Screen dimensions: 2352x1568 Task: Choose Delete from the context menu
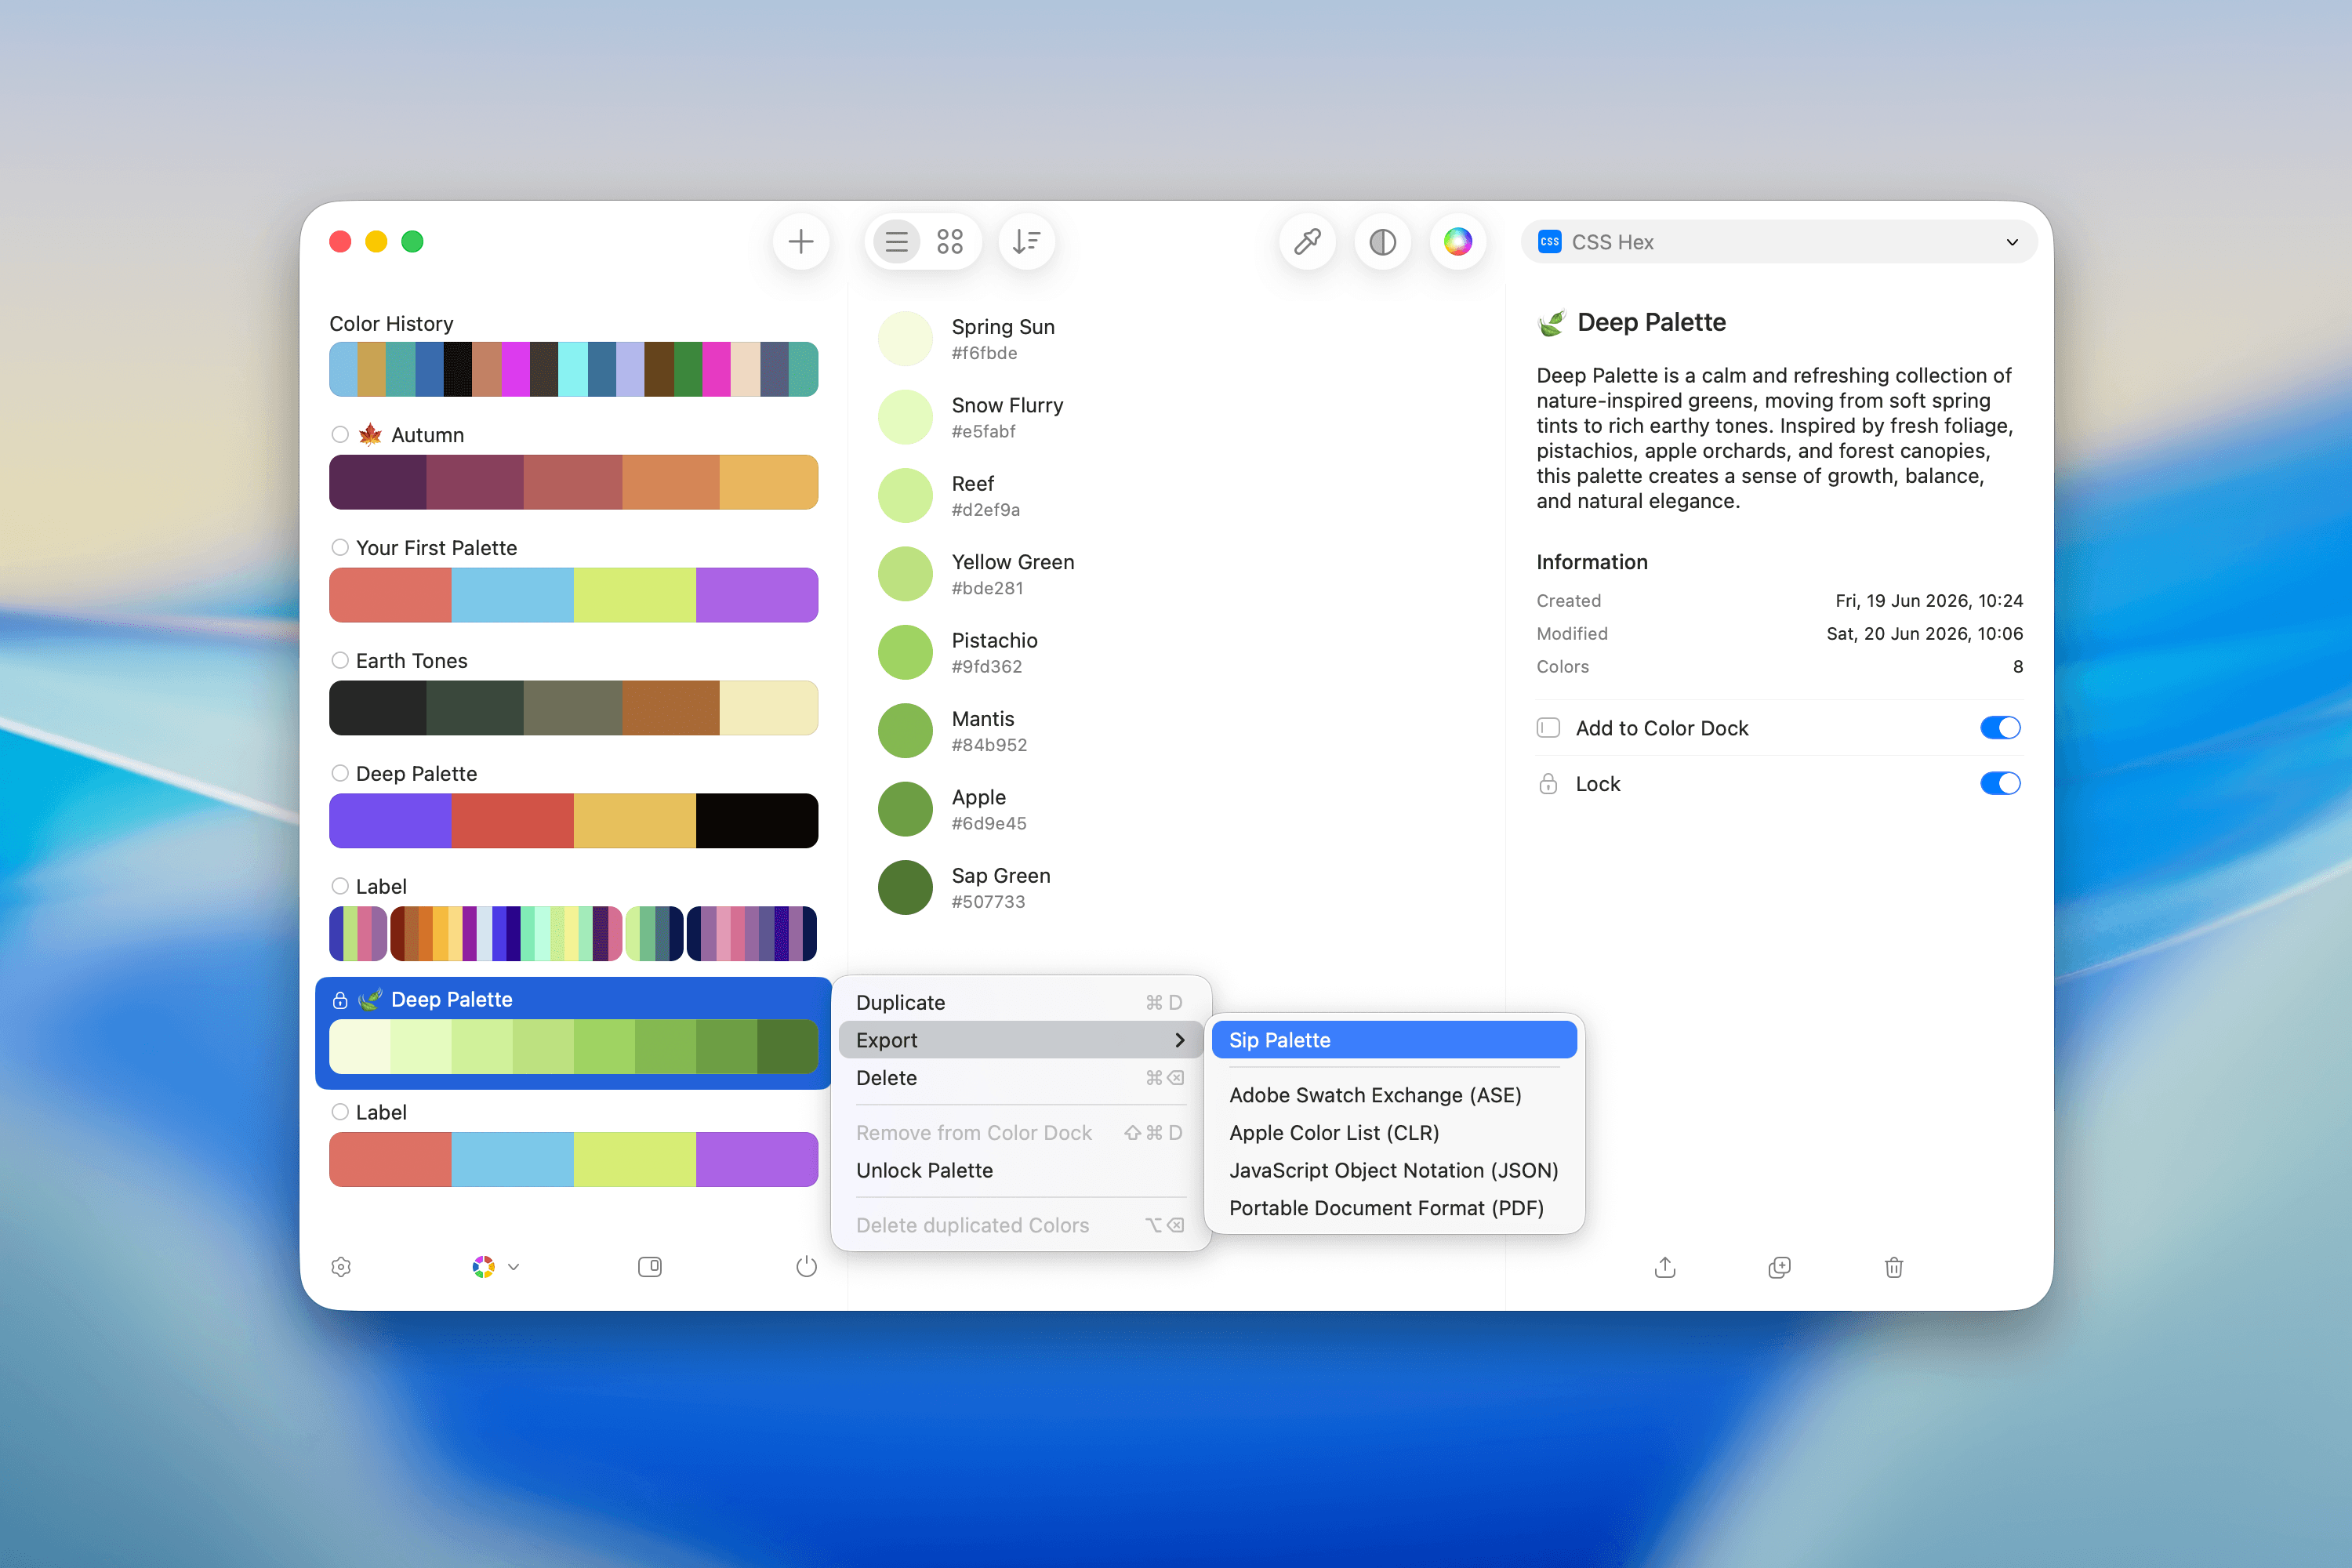point(1021,1078)
